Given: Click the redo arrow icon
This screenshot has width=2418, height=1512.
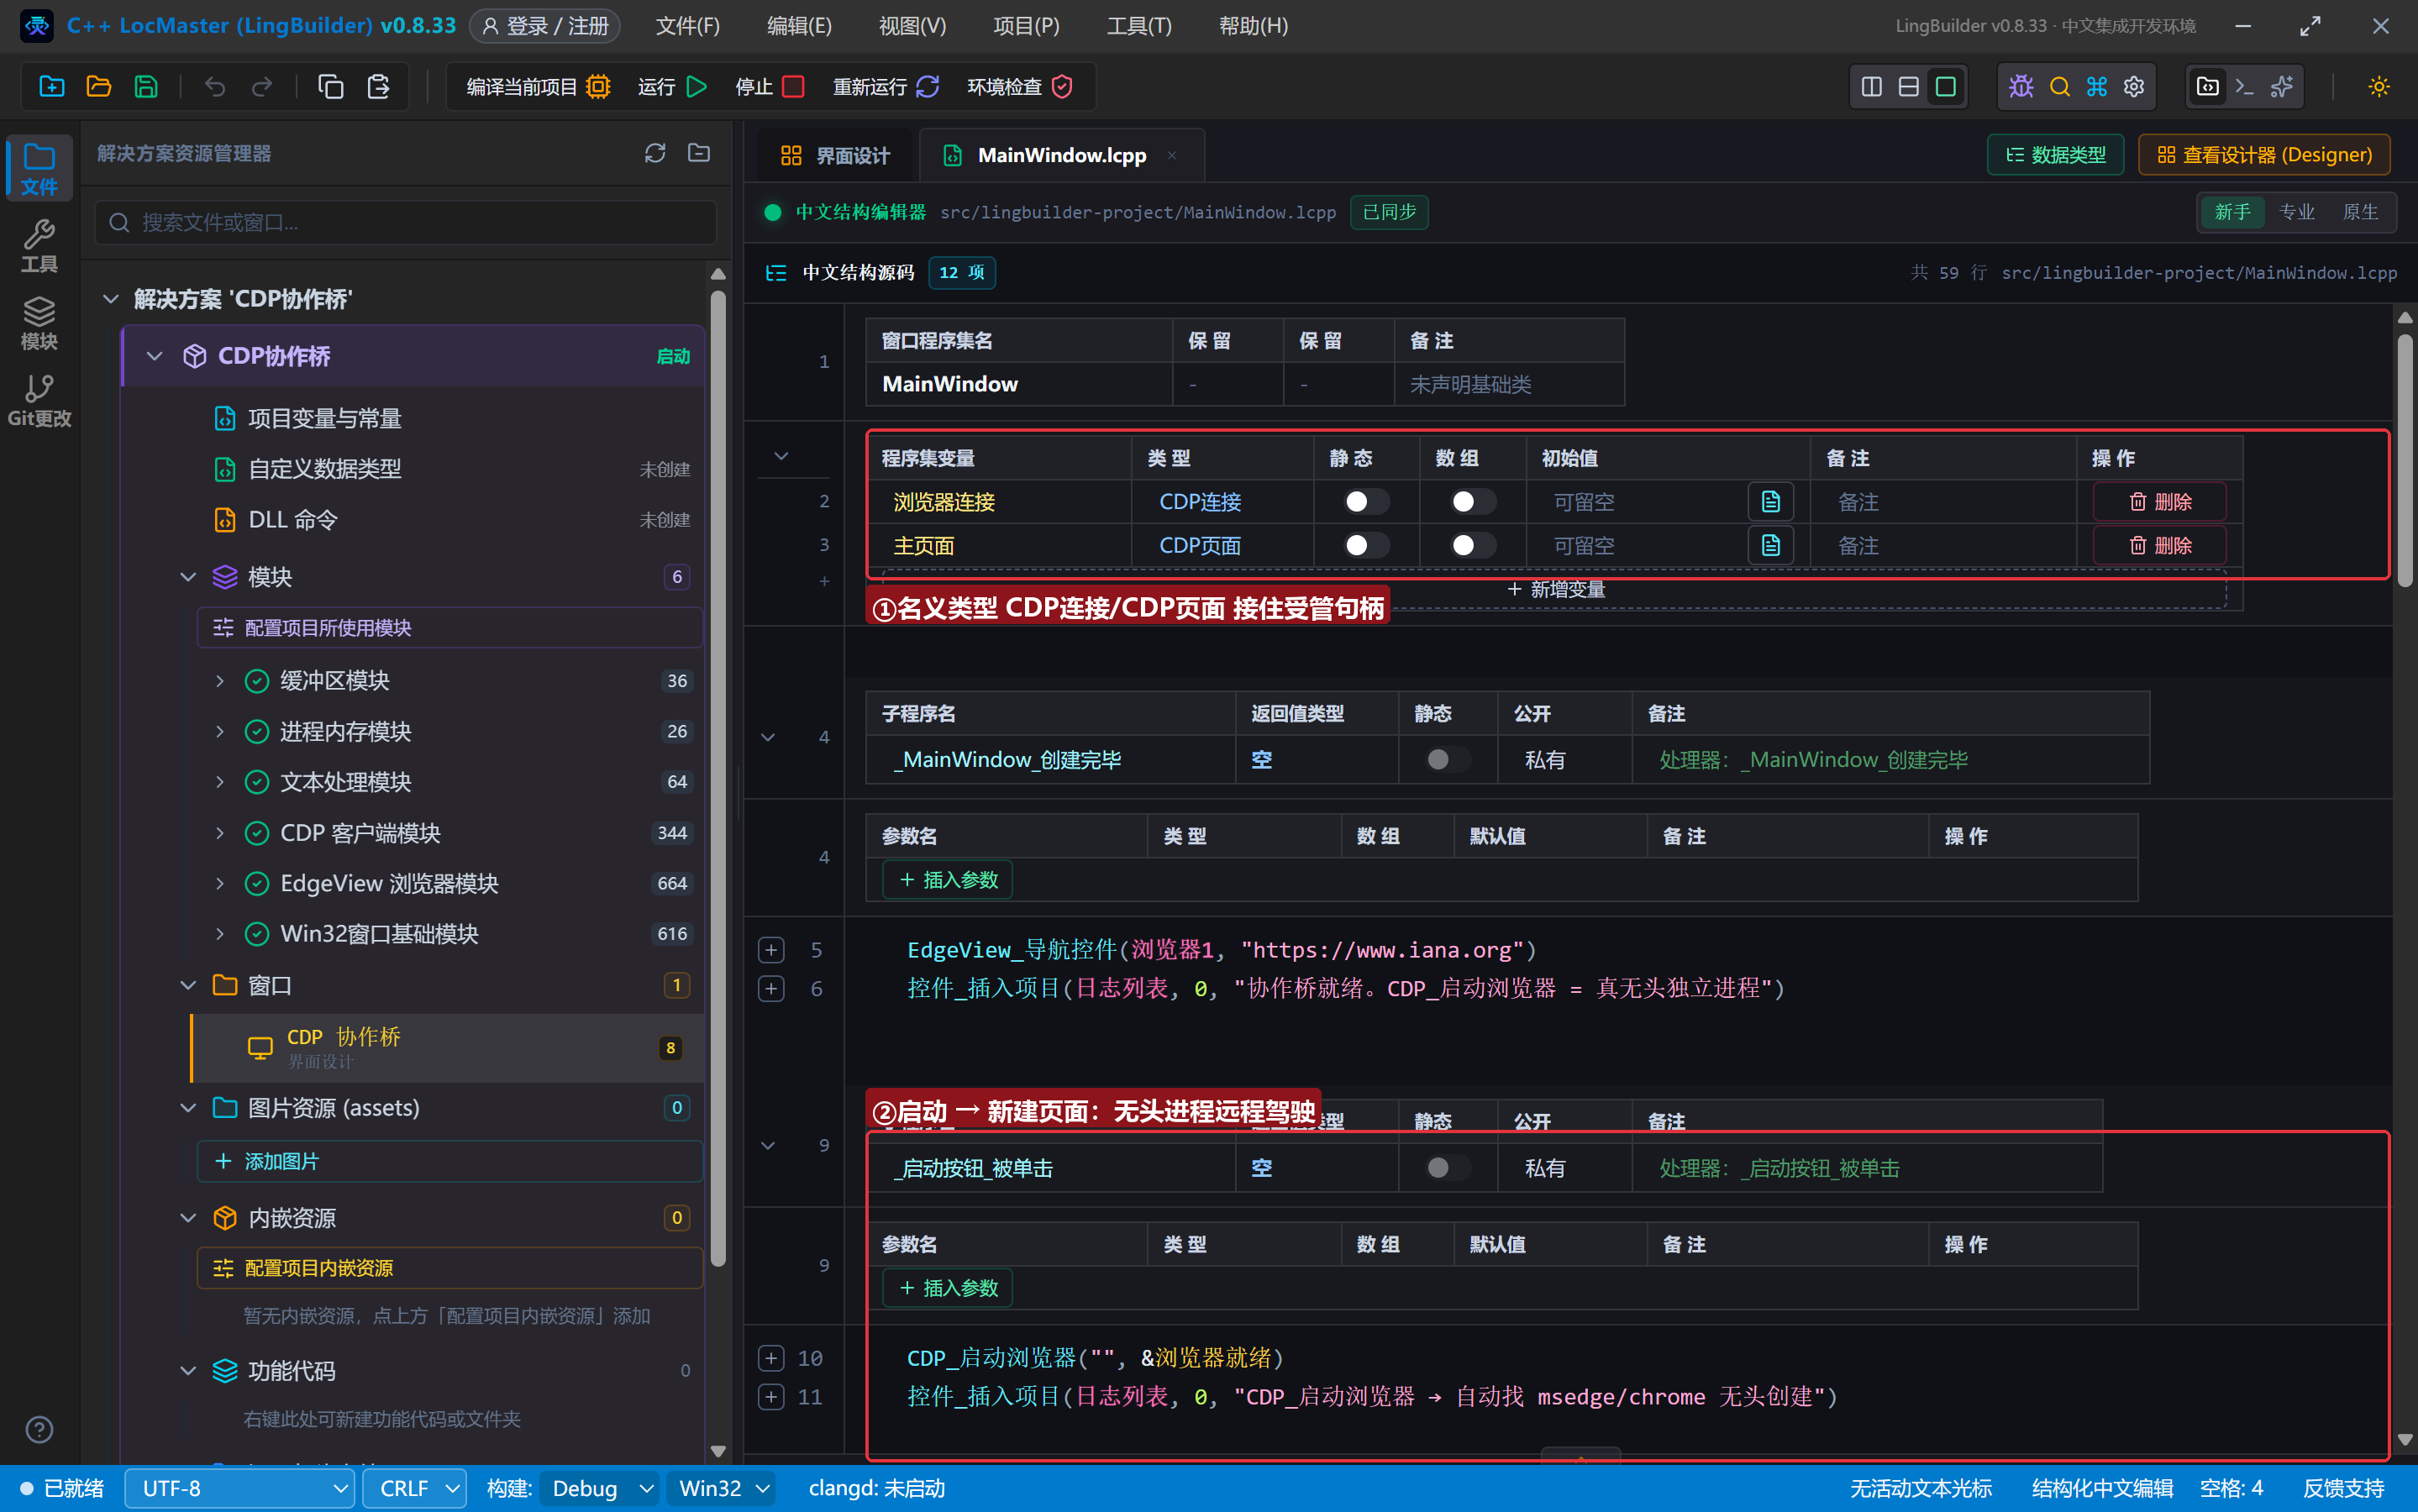Looking at the screenshot, I should coord(262,87).
